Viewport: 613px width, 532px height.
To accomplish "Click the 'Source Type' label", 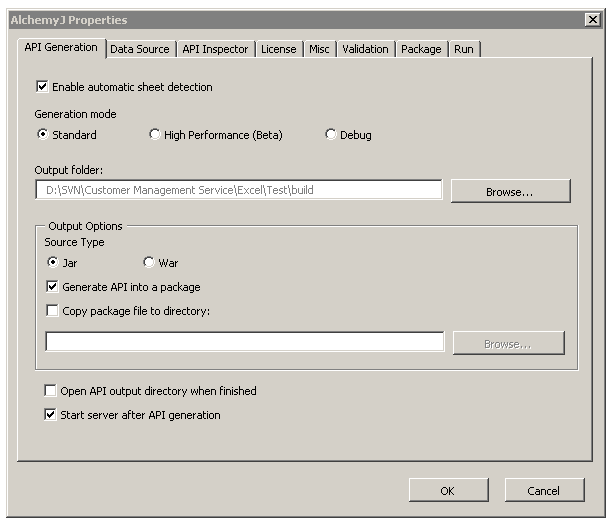I will (x=74, y=242).
